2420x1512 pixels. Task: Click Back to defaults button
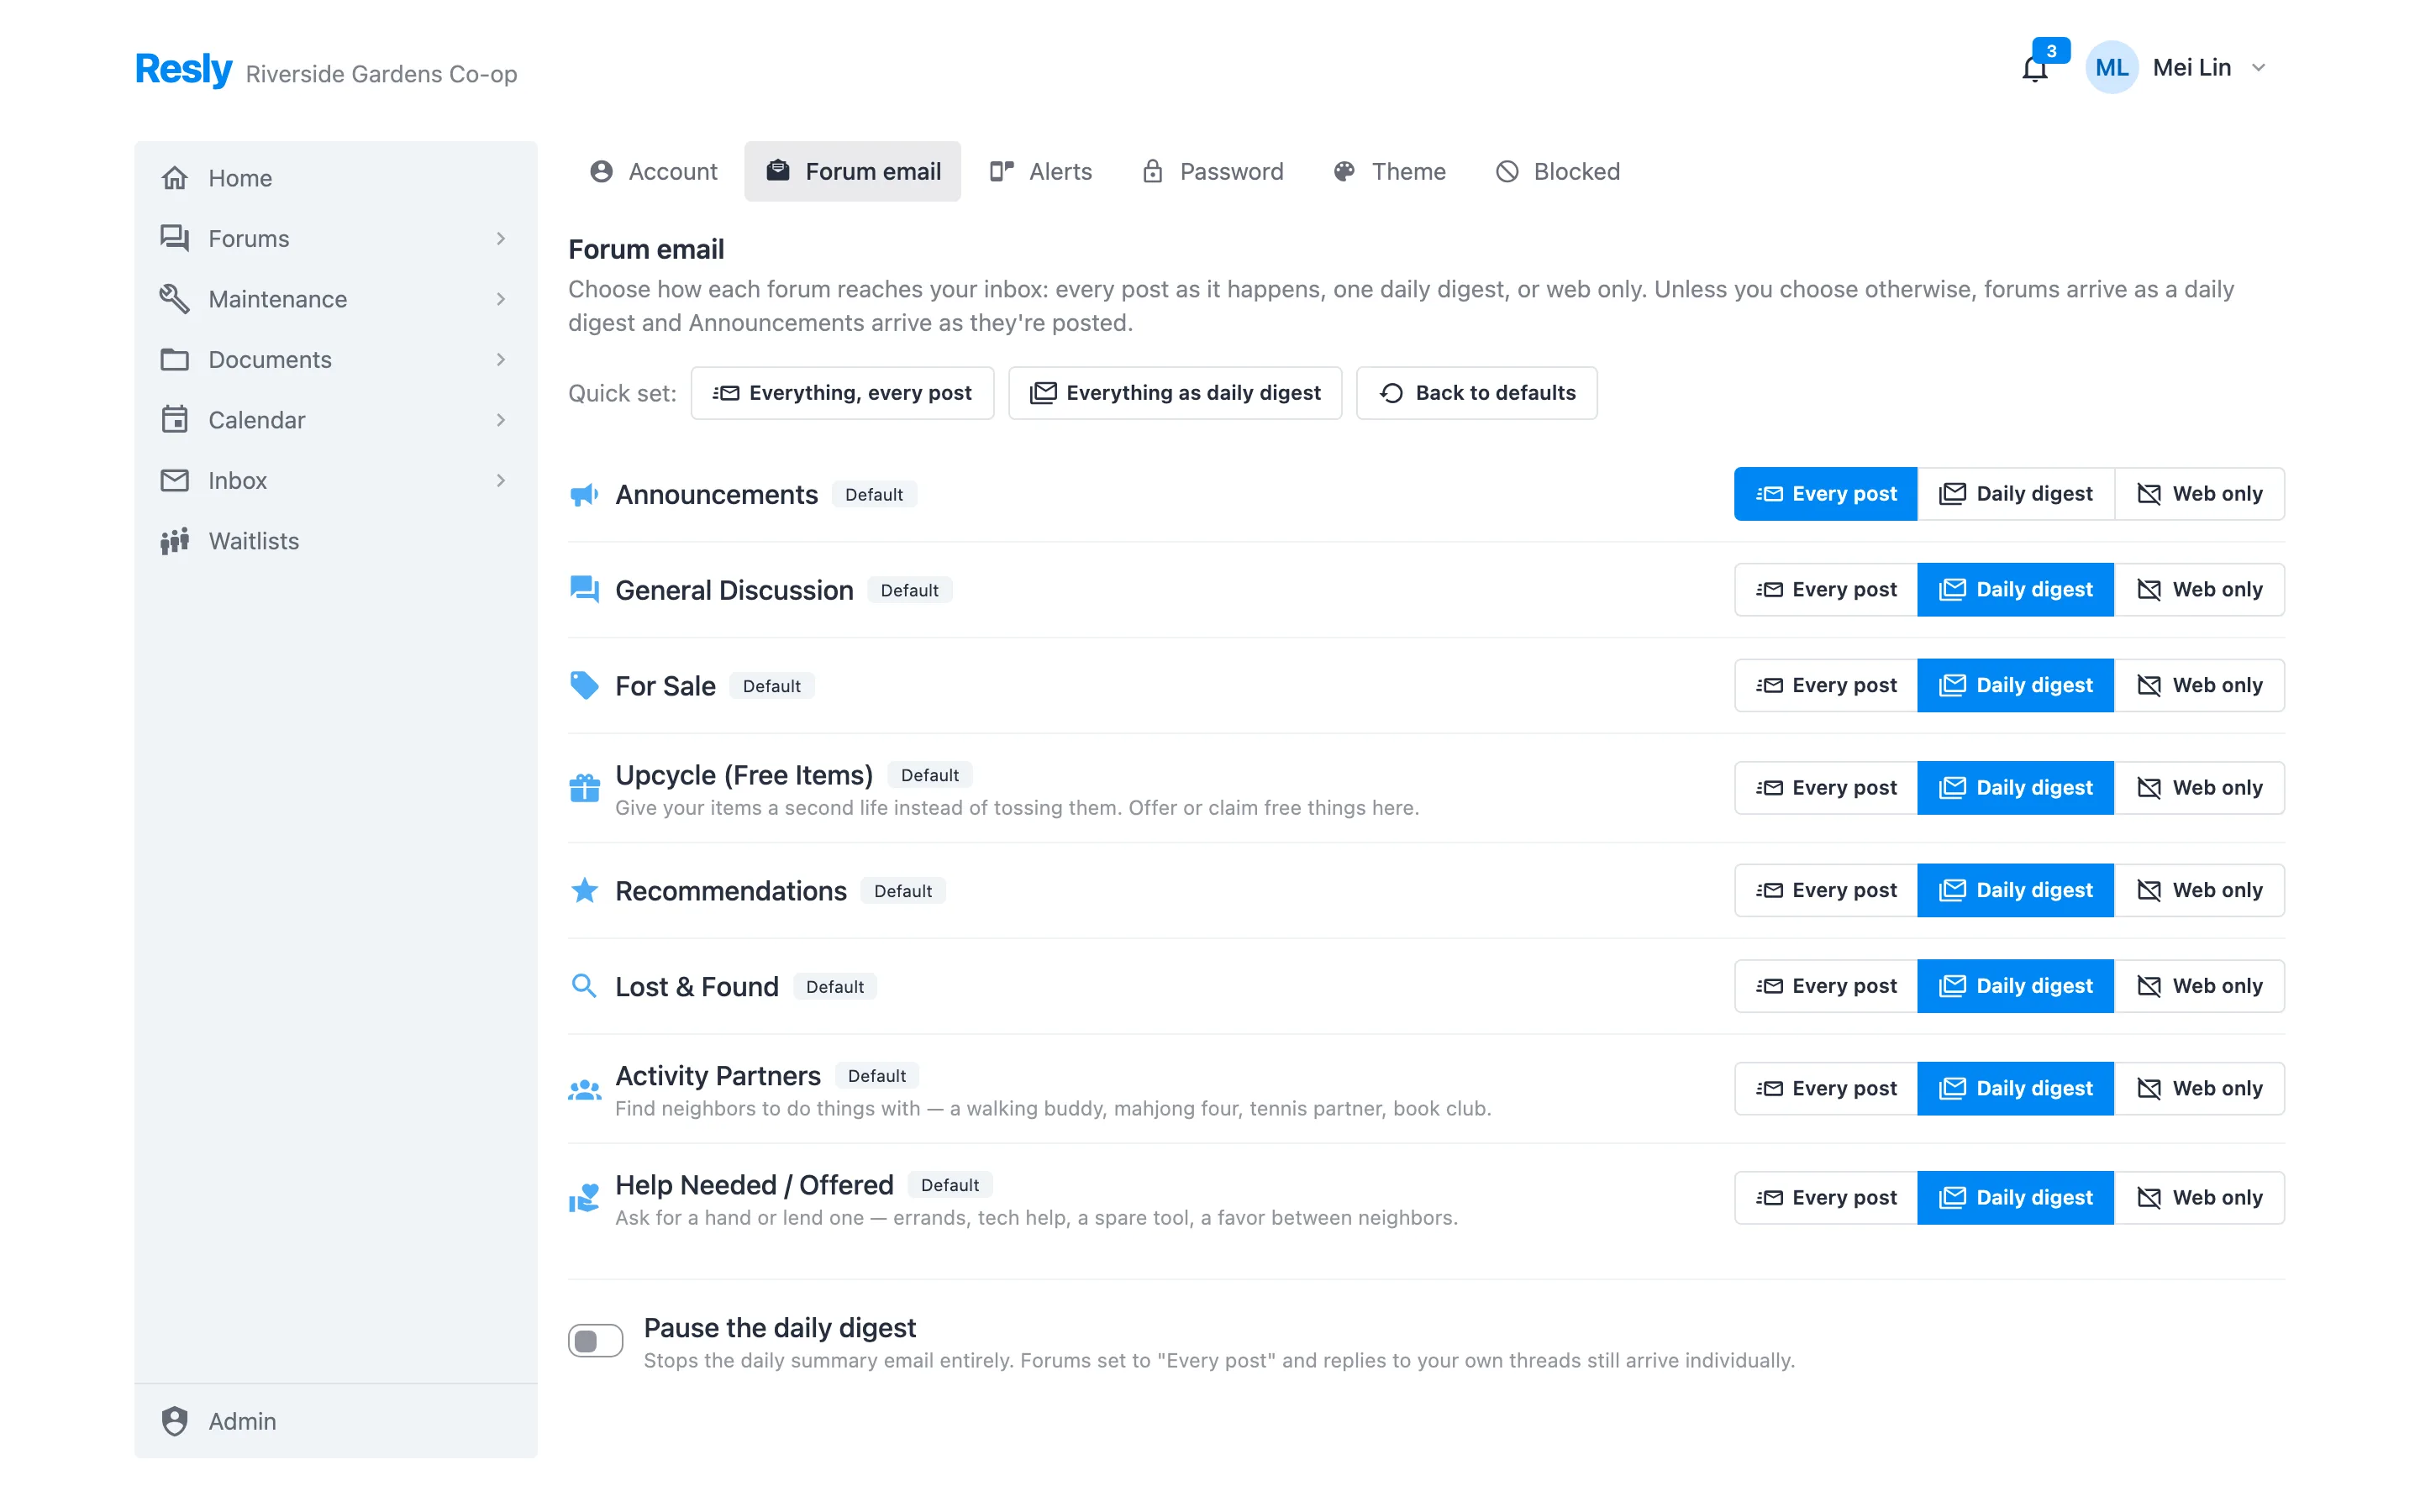(x=1476, y=393)
